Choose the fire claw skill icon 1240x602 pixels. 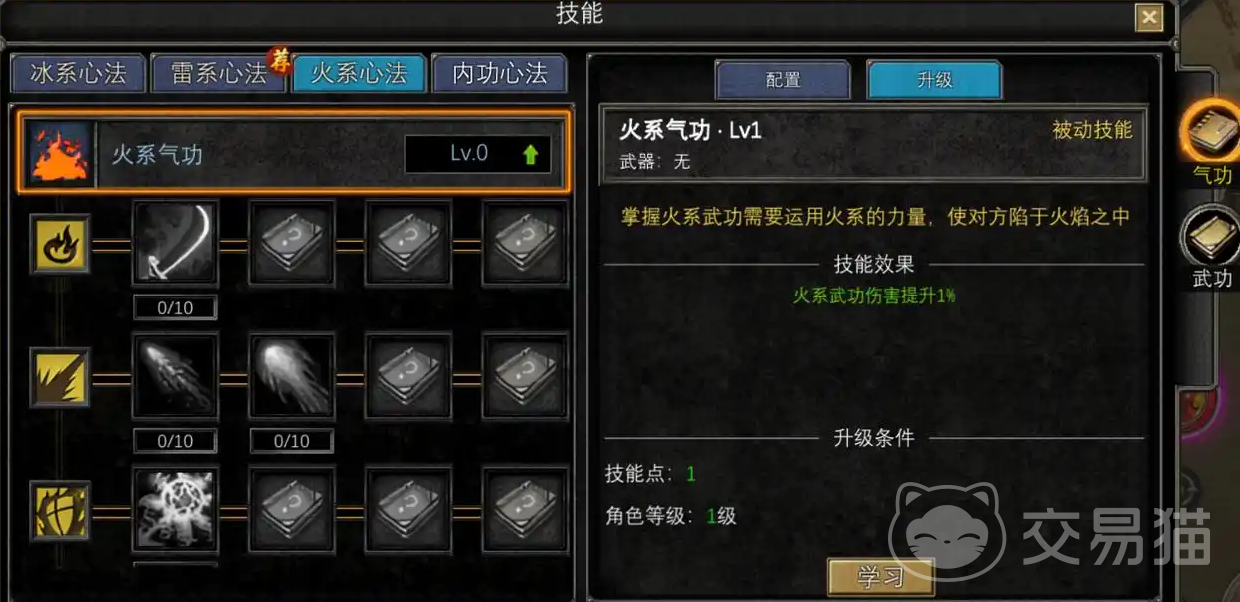(x=175, y=376)
